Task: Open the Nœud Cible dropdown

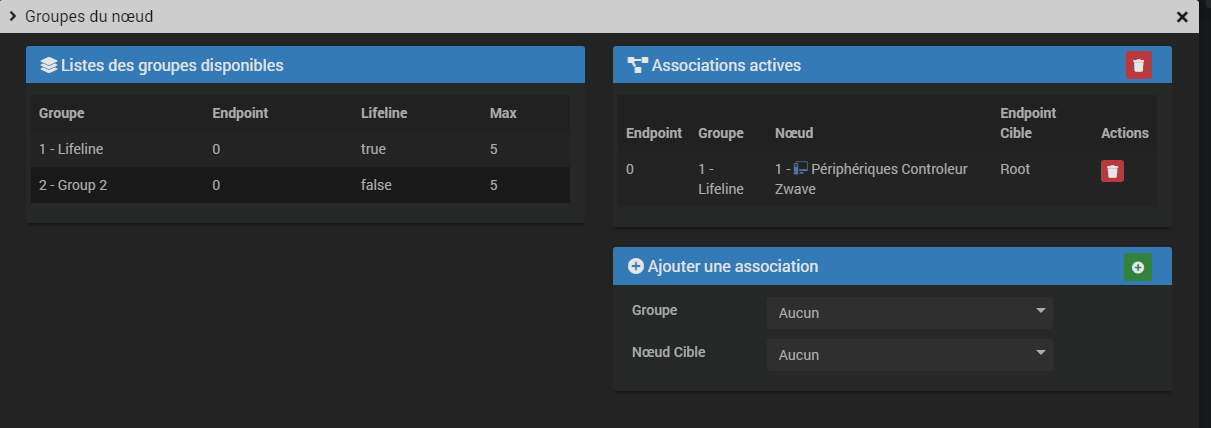Action: [910, 355]
